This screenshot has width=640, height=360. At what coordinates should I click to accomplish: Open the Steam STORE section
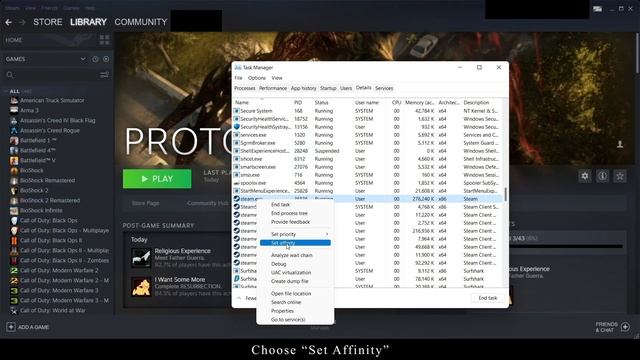click(48, 22)
